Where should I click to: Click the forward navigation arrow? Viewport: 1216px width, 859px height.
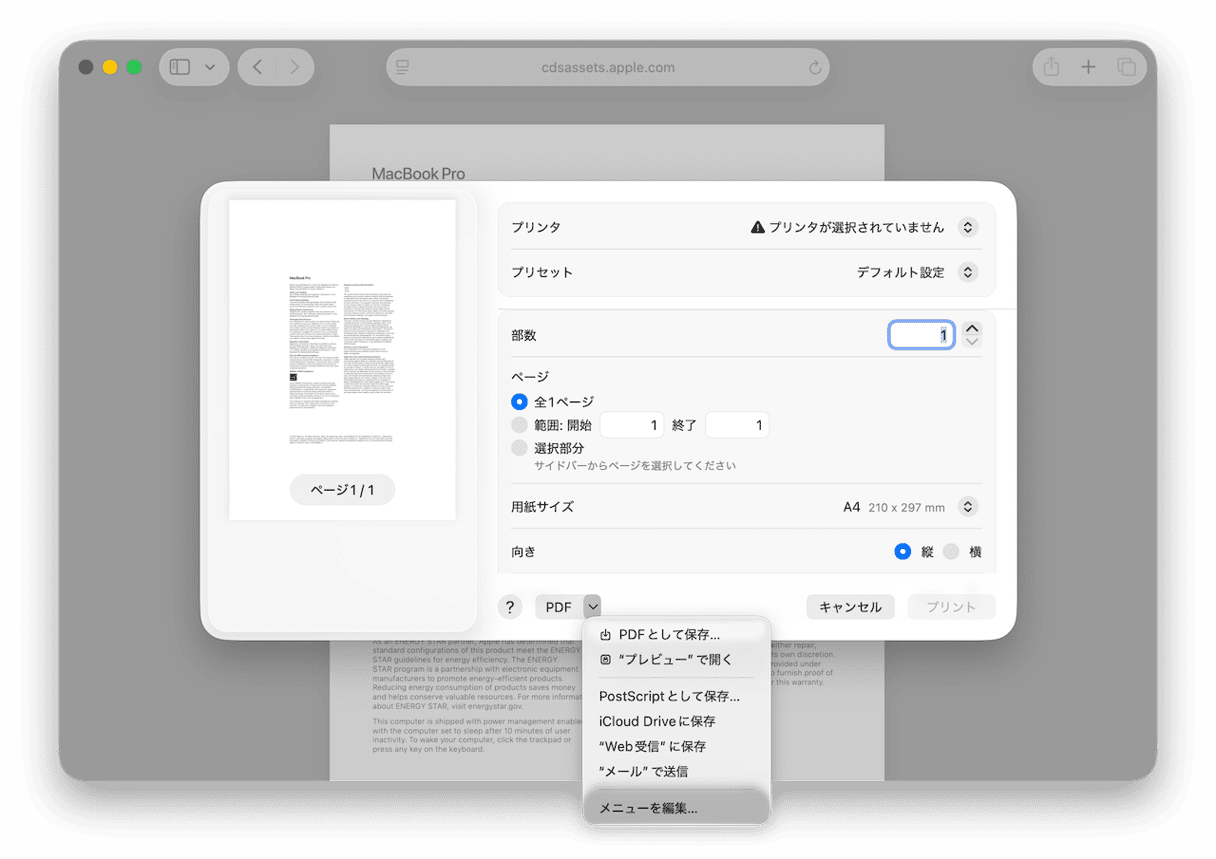[295, 67]
